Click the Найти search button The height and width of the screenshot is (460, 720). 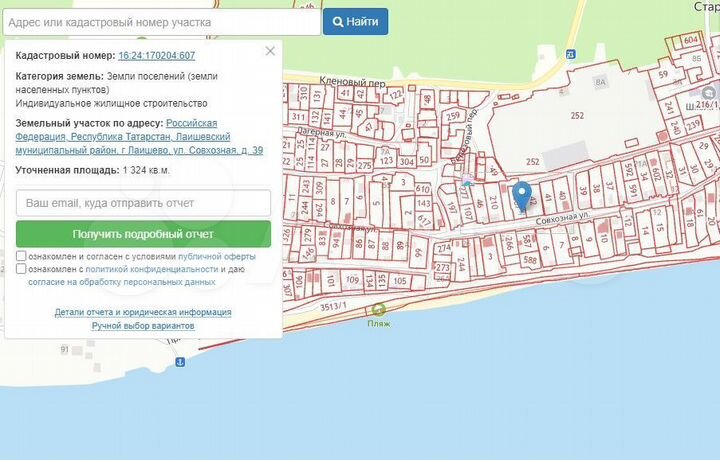pyautogui.click(x=355, y=22)
